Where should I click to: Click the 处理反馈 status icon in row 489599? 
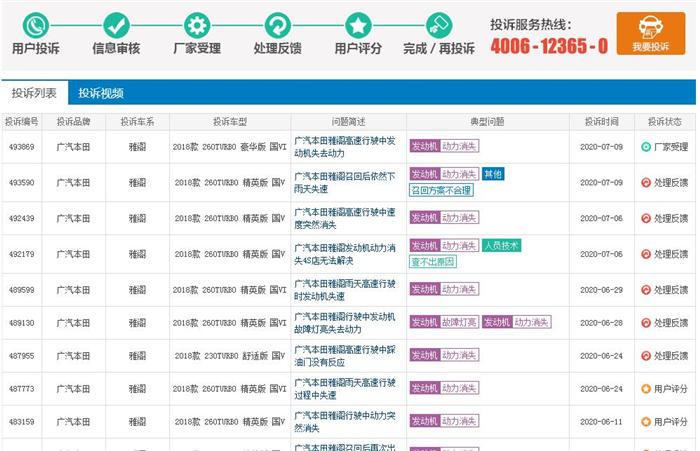(x=646, y=289)
